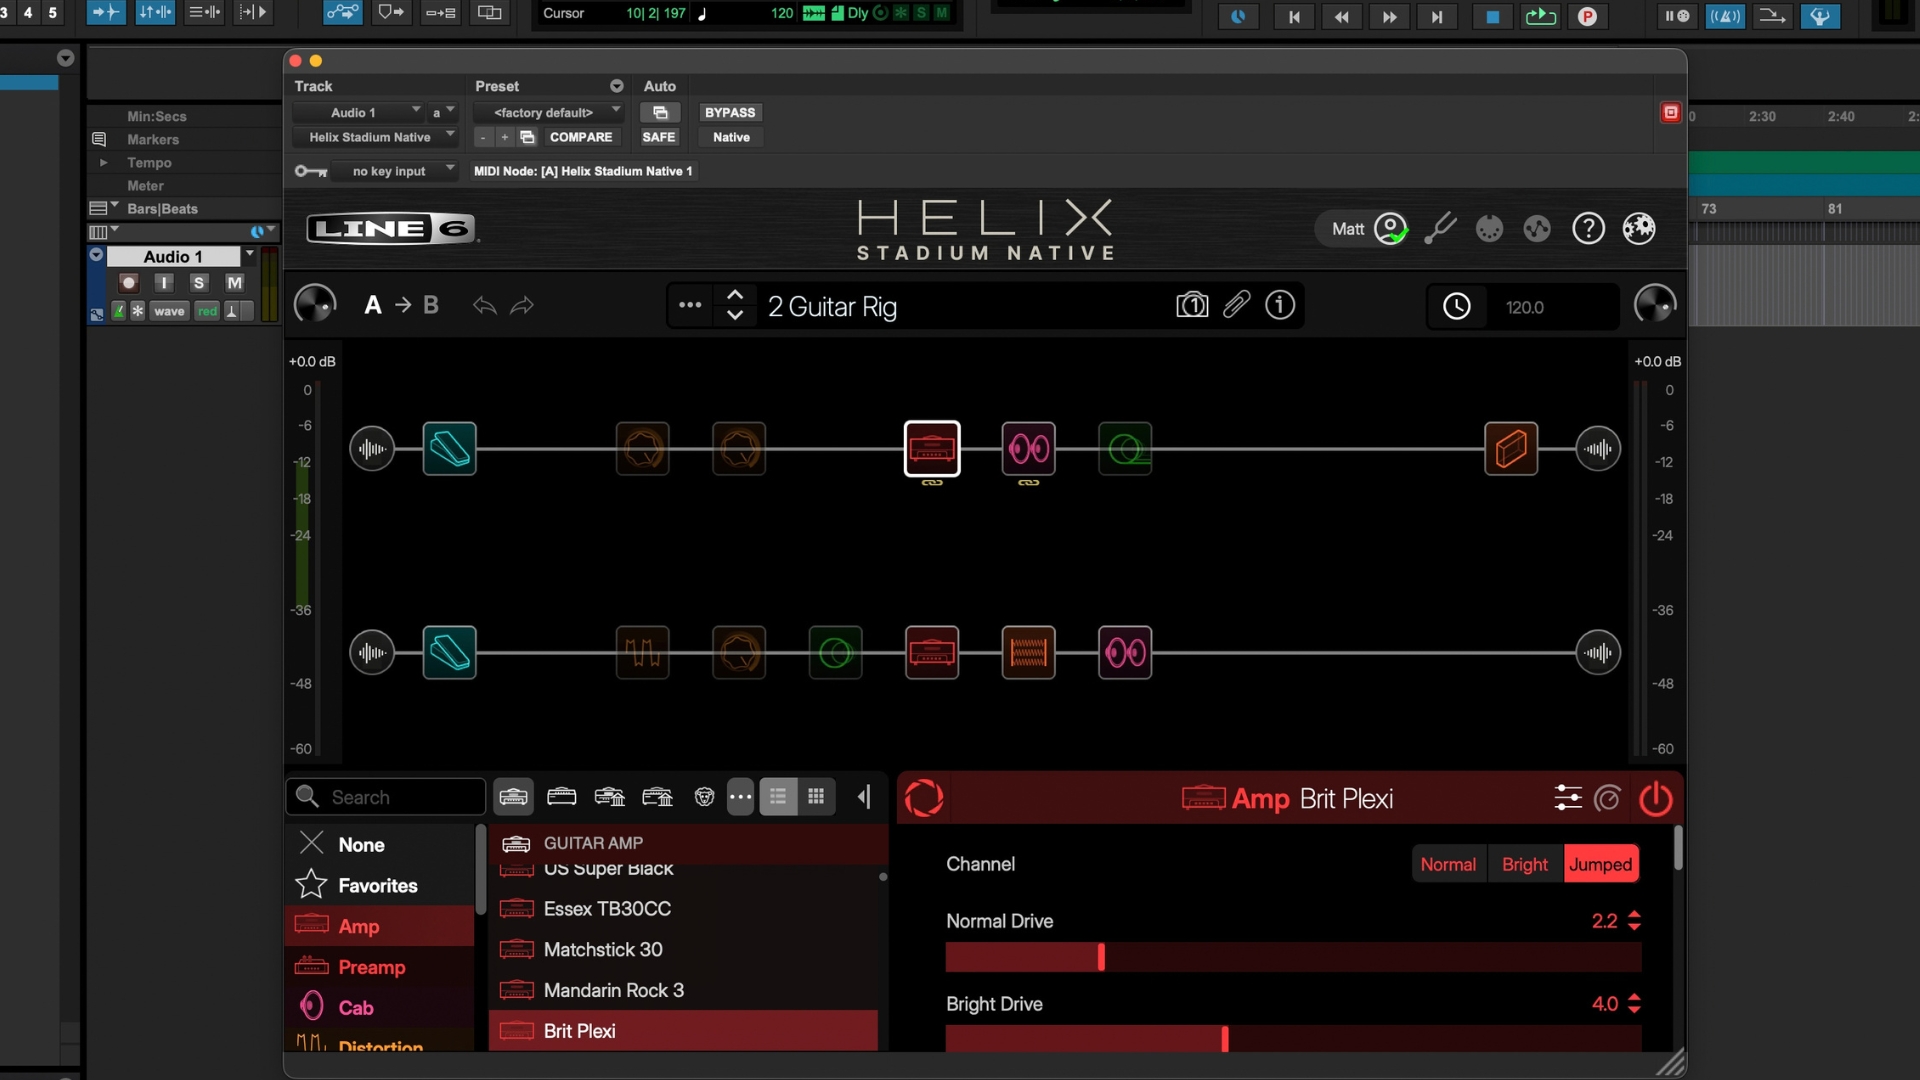The height and width of the screenshot is (1080, 1920).
Task: Toggle Mute on Audio 1 track
Action: tap(234, 283)
